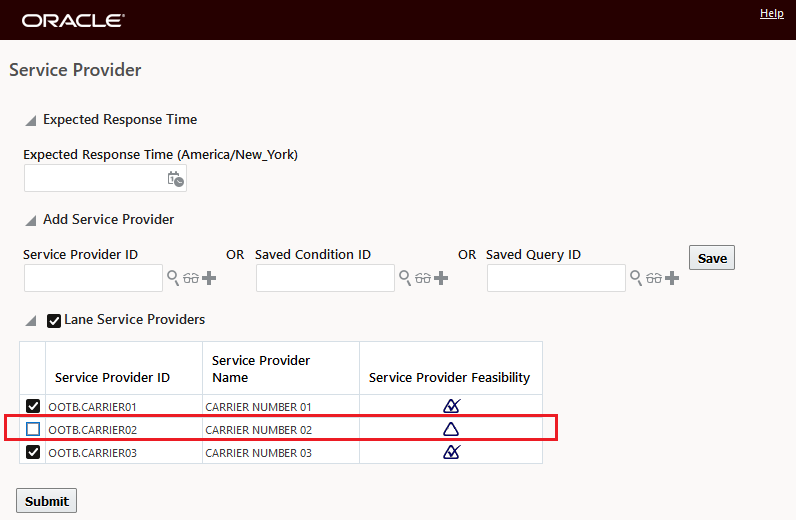Search Saved Query ID with magnifier icon
This screenshot has width=796, height=520.
636,278
